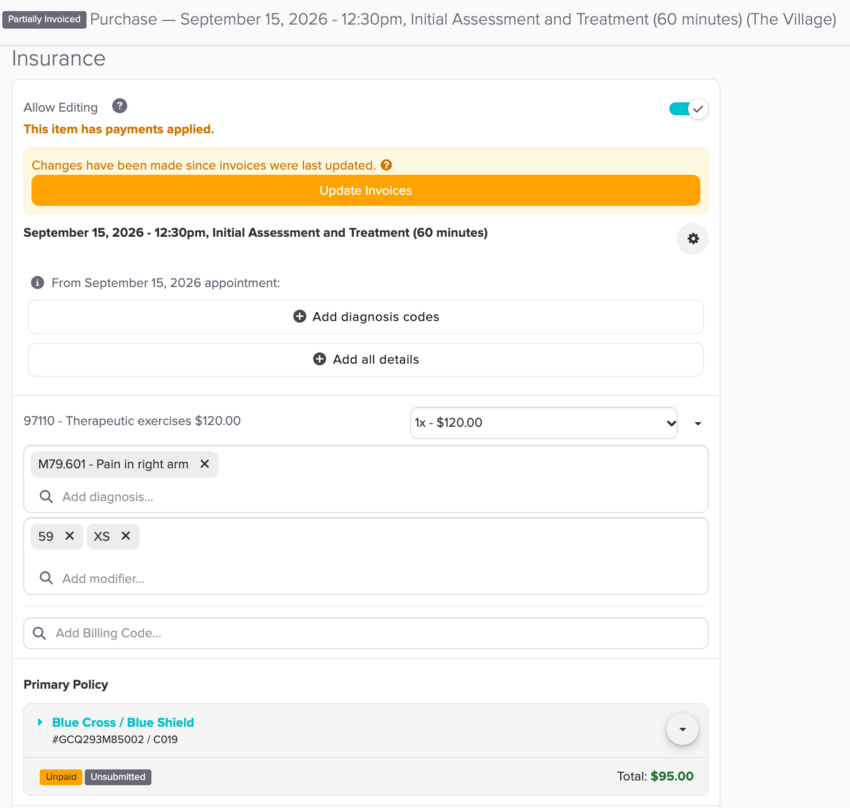Click the Insurance heading
This screenshot has height=808, width=850.
click(59, 59)
